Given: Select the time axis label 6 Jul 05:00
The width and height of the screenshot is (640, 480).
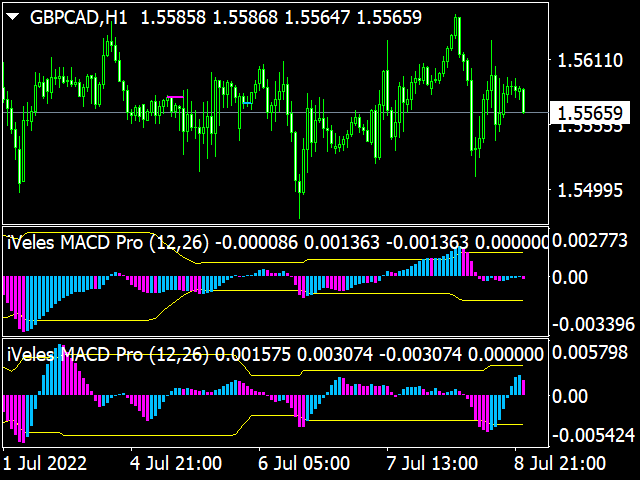Looking at the screenshot, I should [304, 464].
